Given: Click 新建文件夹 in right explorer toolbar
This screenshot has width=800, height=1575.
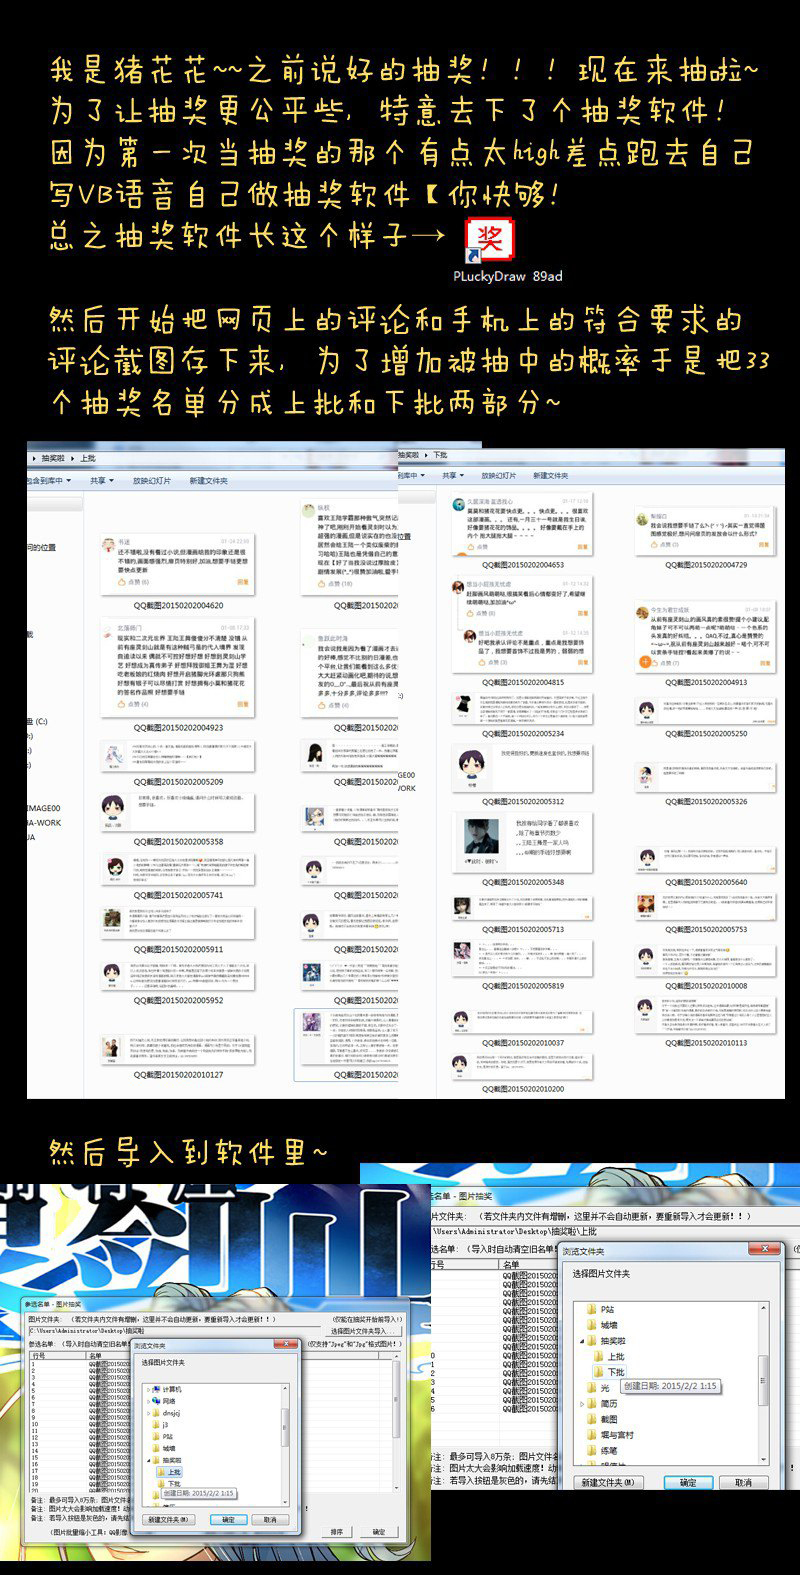Looking at the screenshot, I should pyautogui.click(x=550, y=476).
